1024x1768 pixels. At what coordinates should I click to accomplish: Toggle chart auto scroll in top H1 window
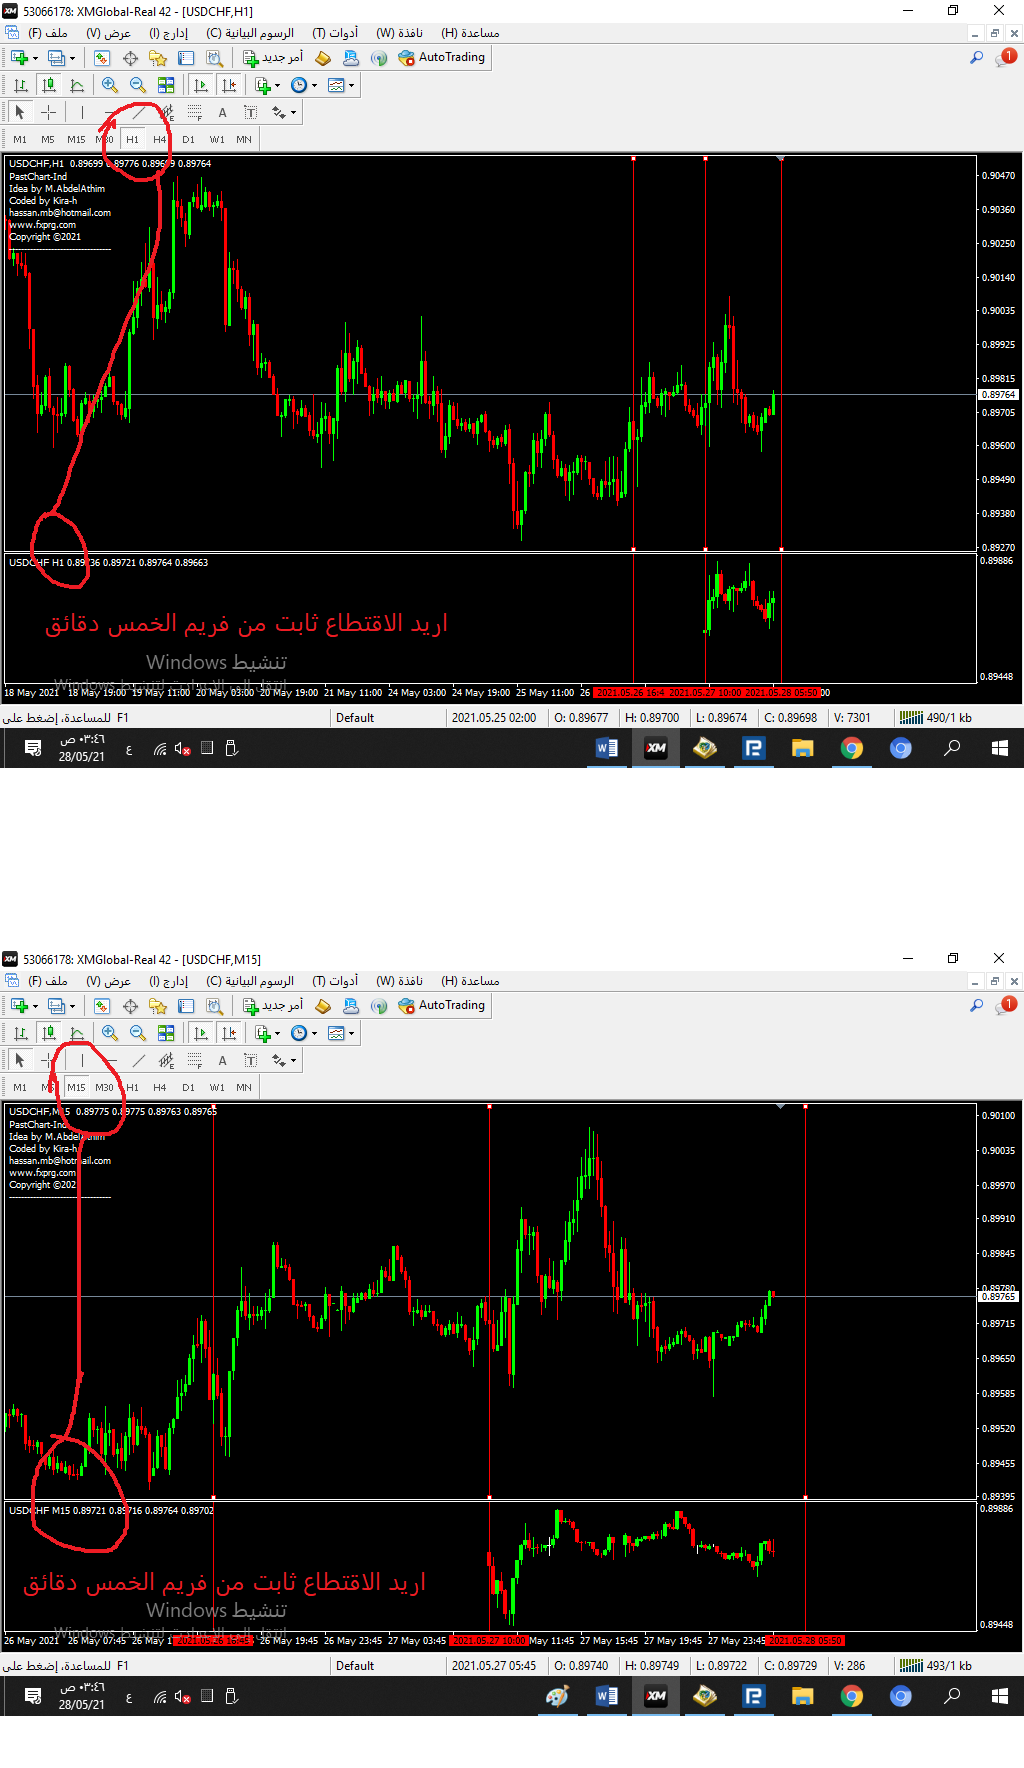201,85
